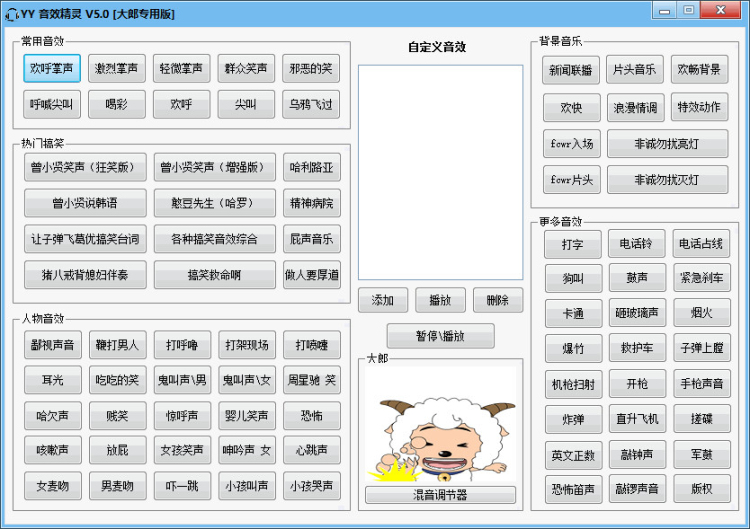
Task: Click the 版权 copyright button
Action: tap(702, 489)
